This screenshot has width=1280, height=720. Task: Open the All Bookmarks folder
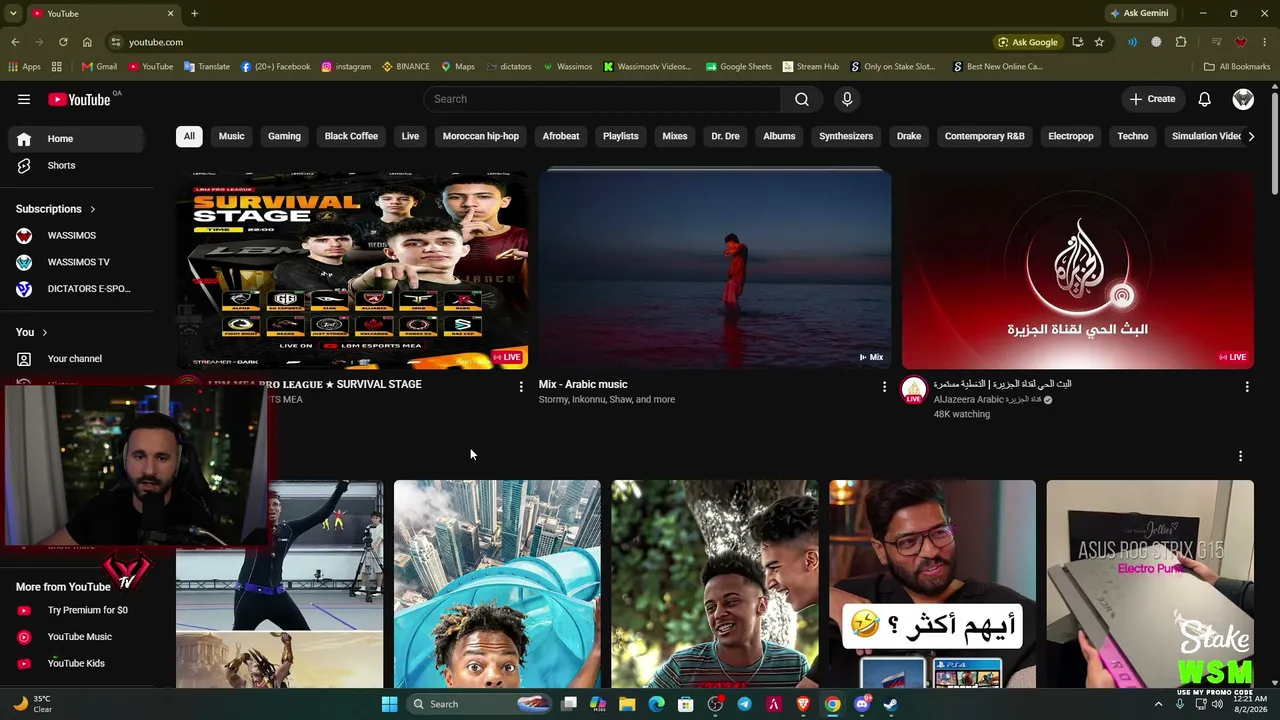[1236, 67]
